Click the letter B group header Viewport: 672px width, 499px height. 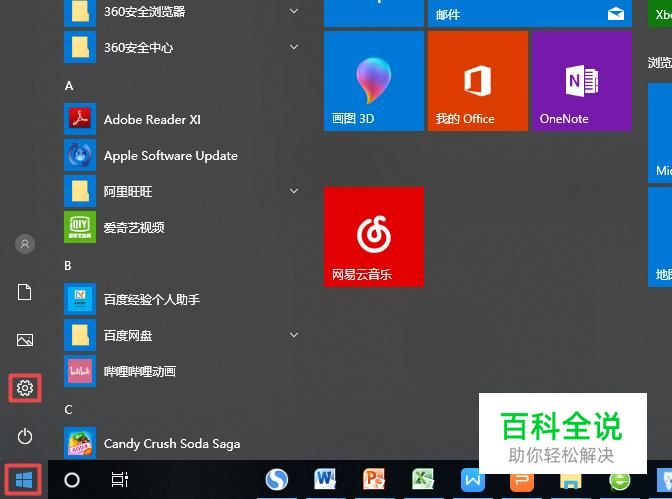coord(68,266)
